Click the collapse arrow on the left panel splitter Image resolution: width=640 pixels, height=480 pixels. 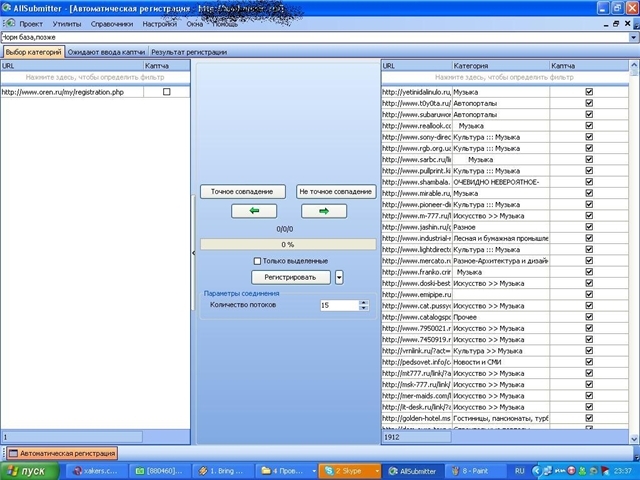[x=193, y=253]
